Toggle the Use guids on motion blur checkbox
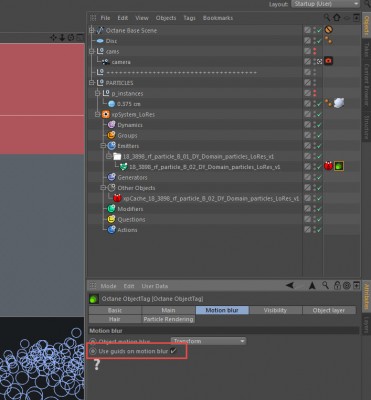 (x=173, y=351)
